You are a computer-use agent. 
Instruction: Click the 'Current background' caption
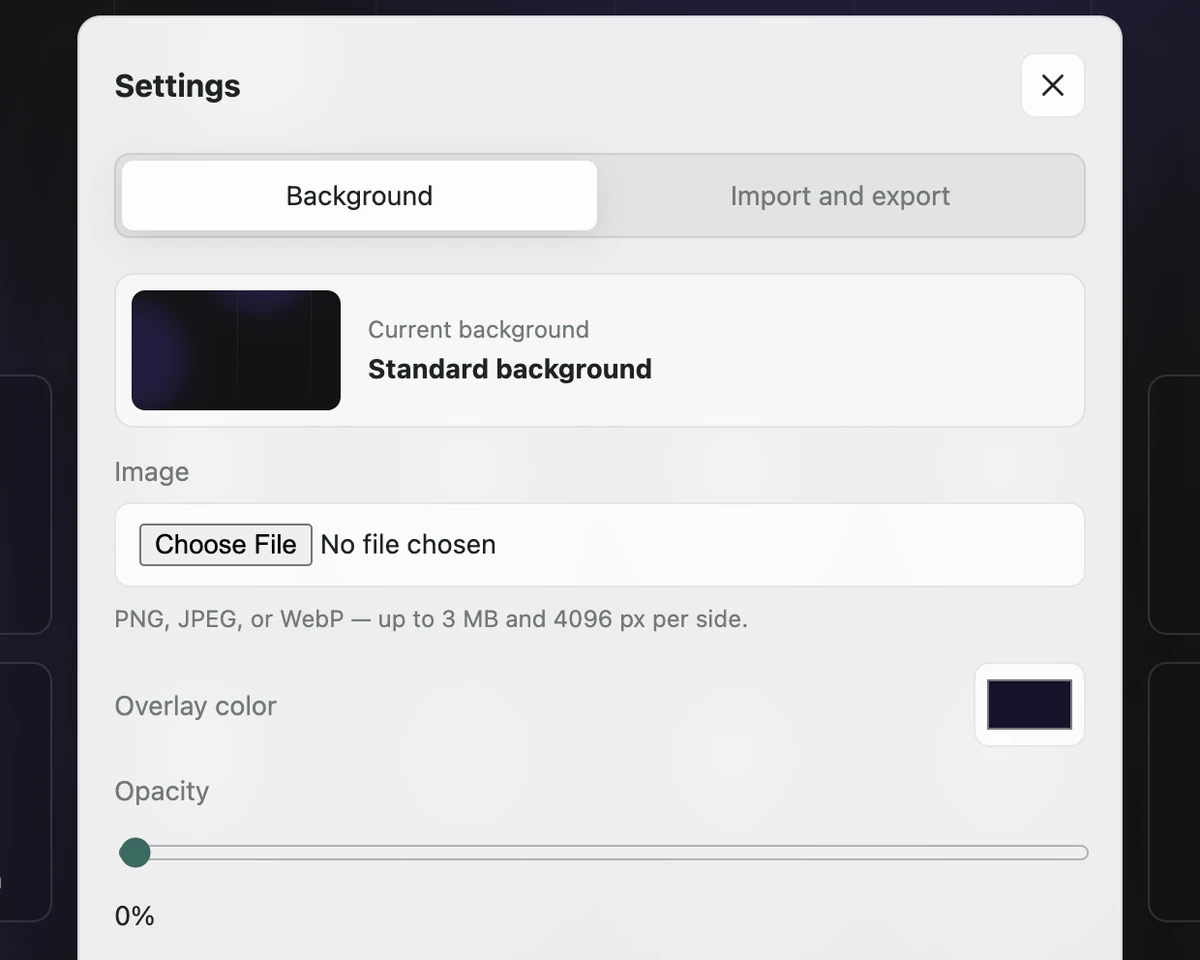point(478,329)
